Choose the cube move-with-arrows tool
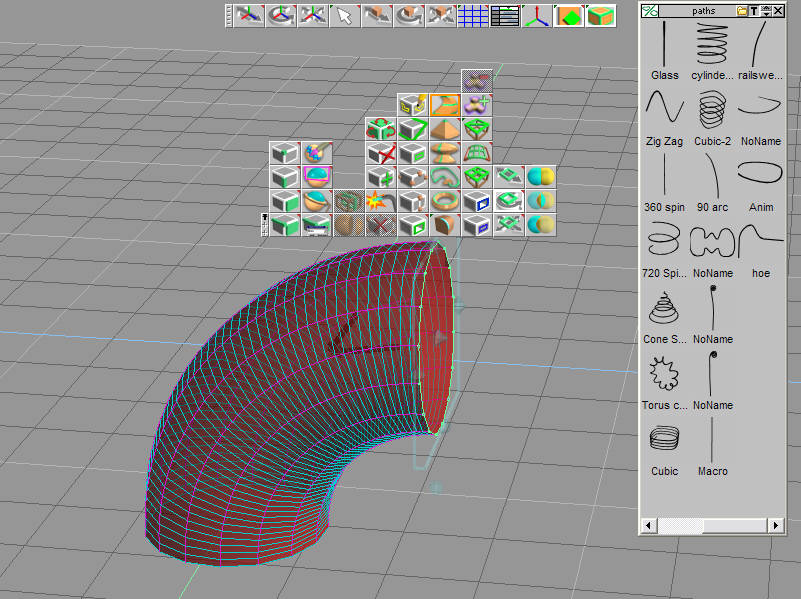 click(377, 16)
